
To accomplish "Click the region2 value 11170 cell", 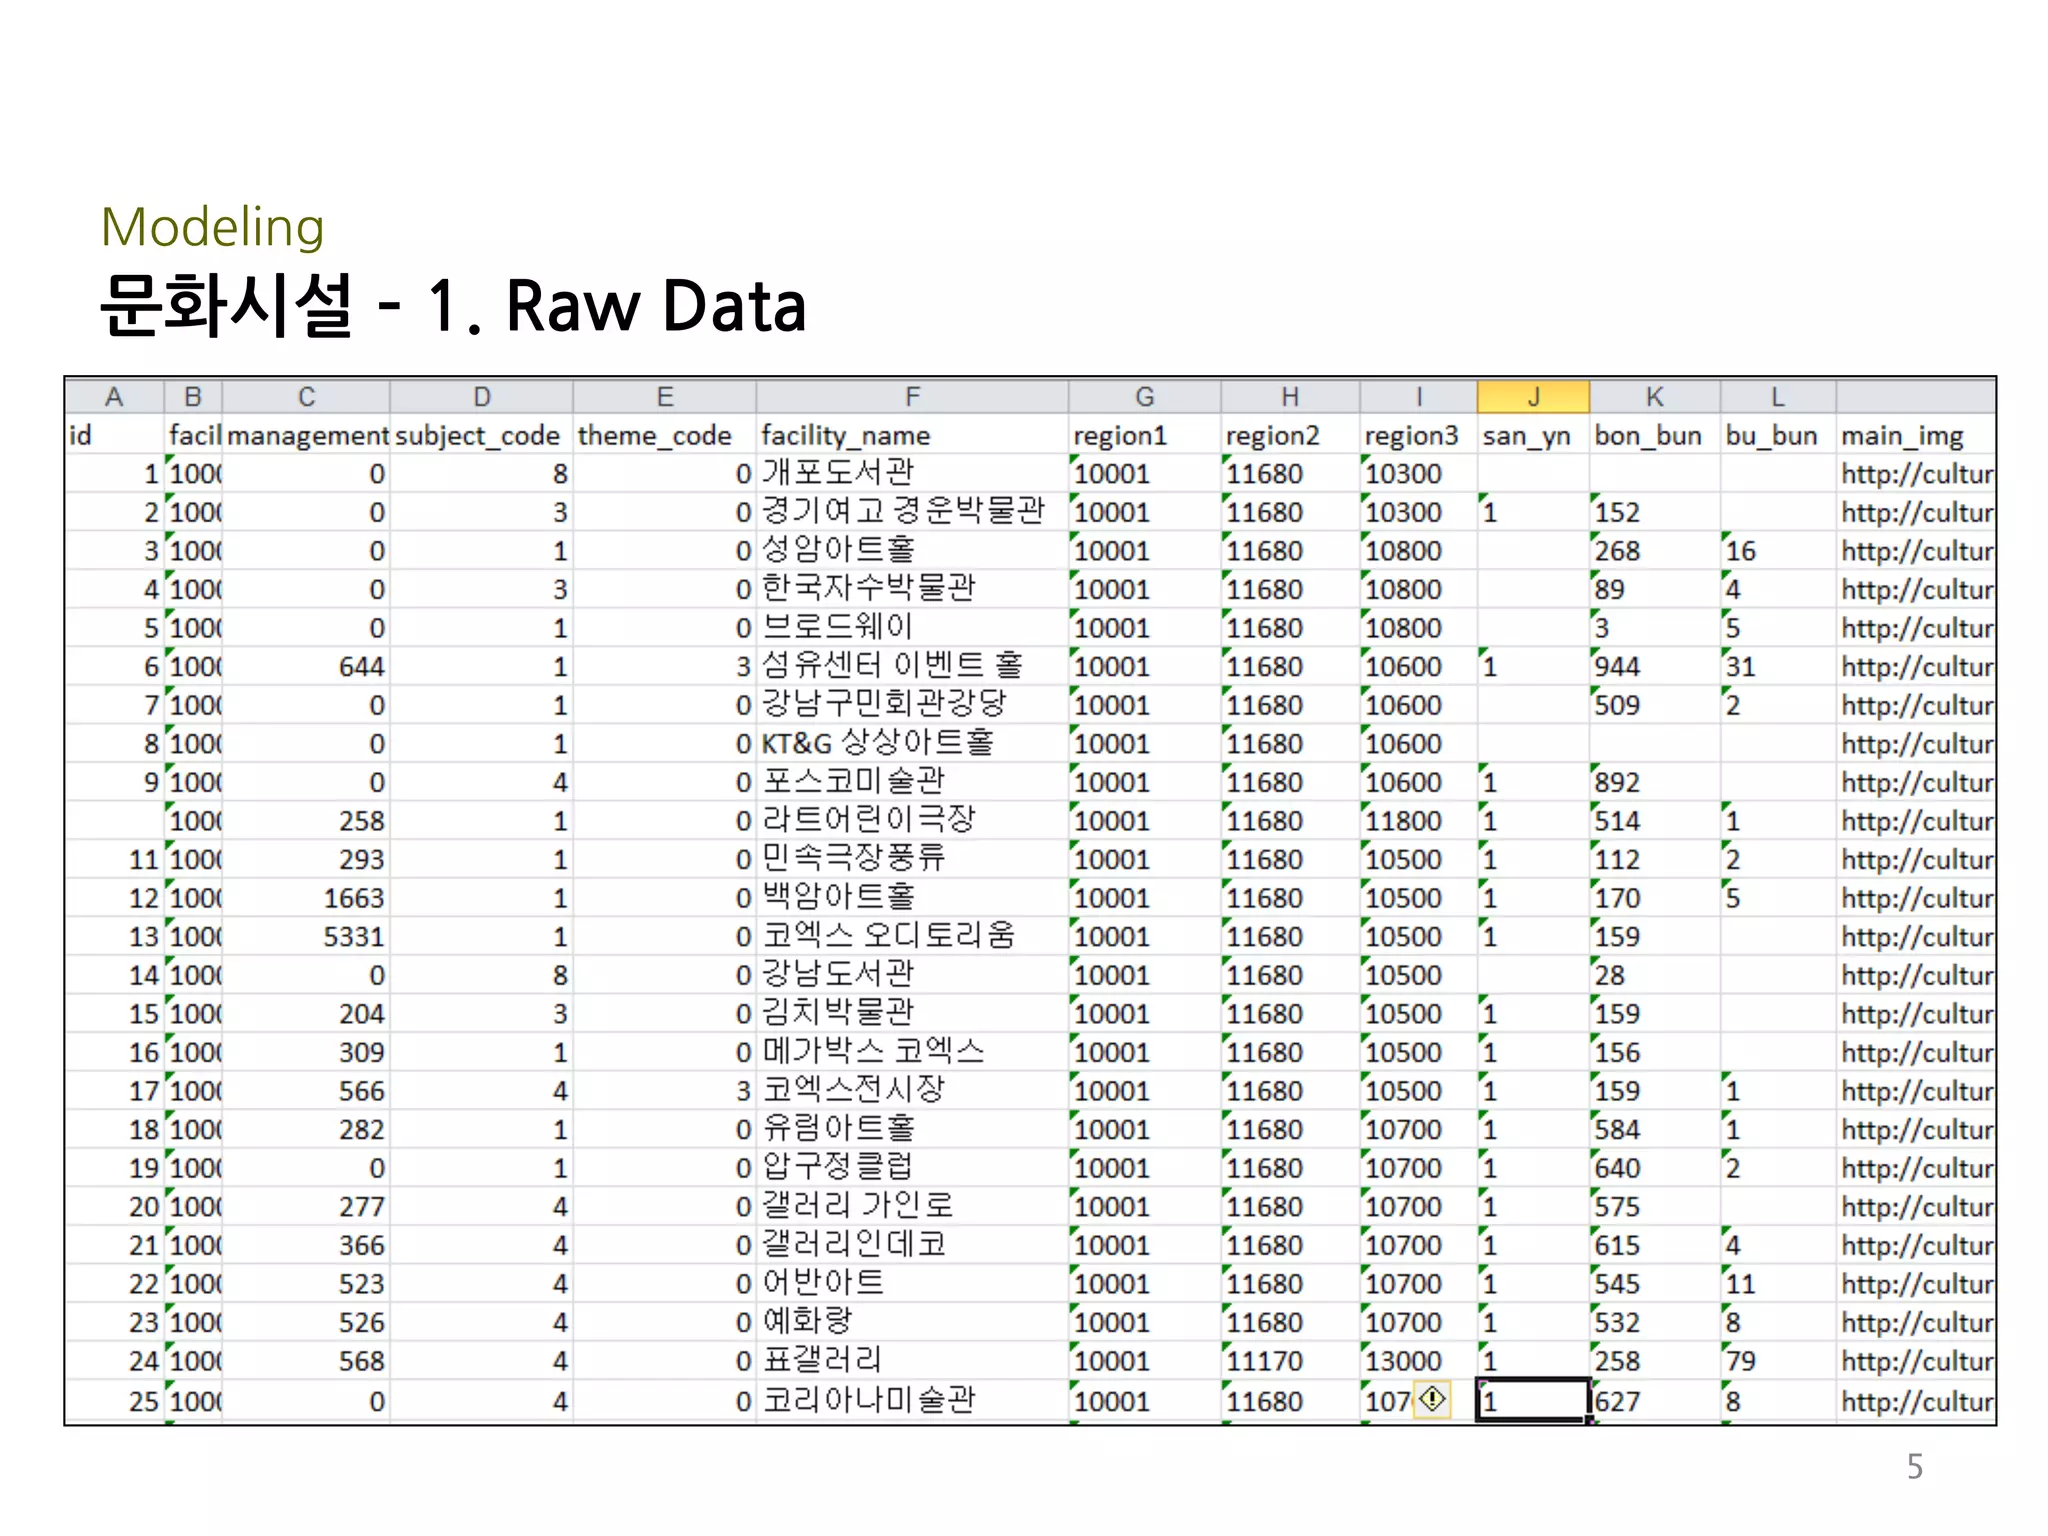I will click(x=1264, y=1361).
